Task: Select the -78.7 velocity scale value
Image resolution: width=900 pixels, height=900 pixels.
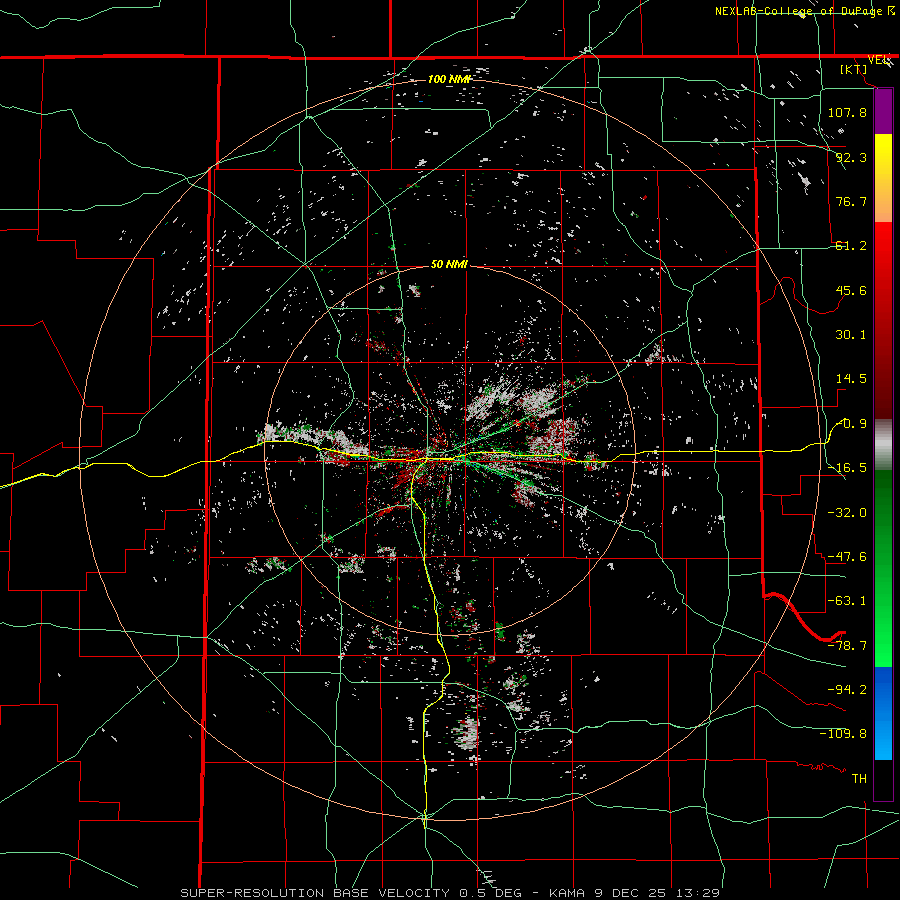Action: coord(847,646)
